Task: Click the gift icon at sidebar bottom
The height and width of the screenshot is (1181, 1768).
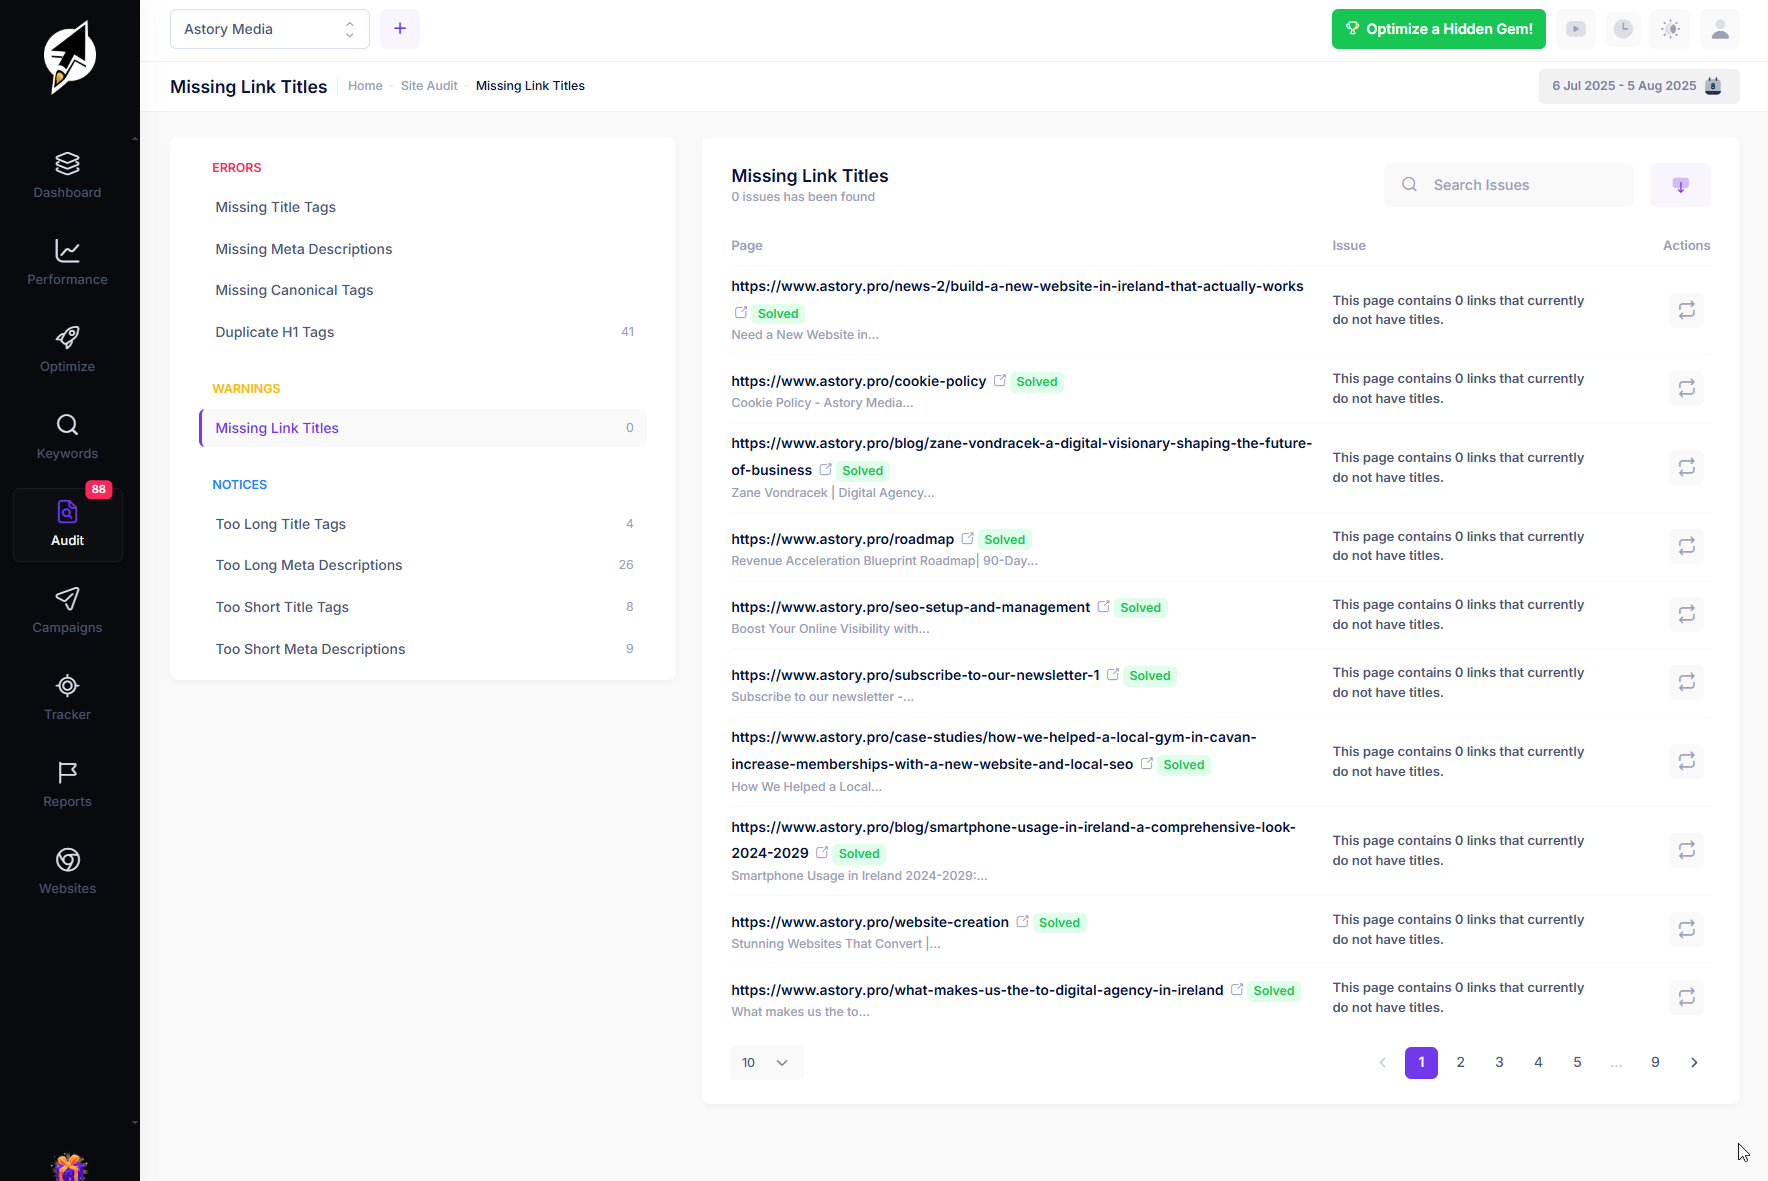Action: 69,1167
